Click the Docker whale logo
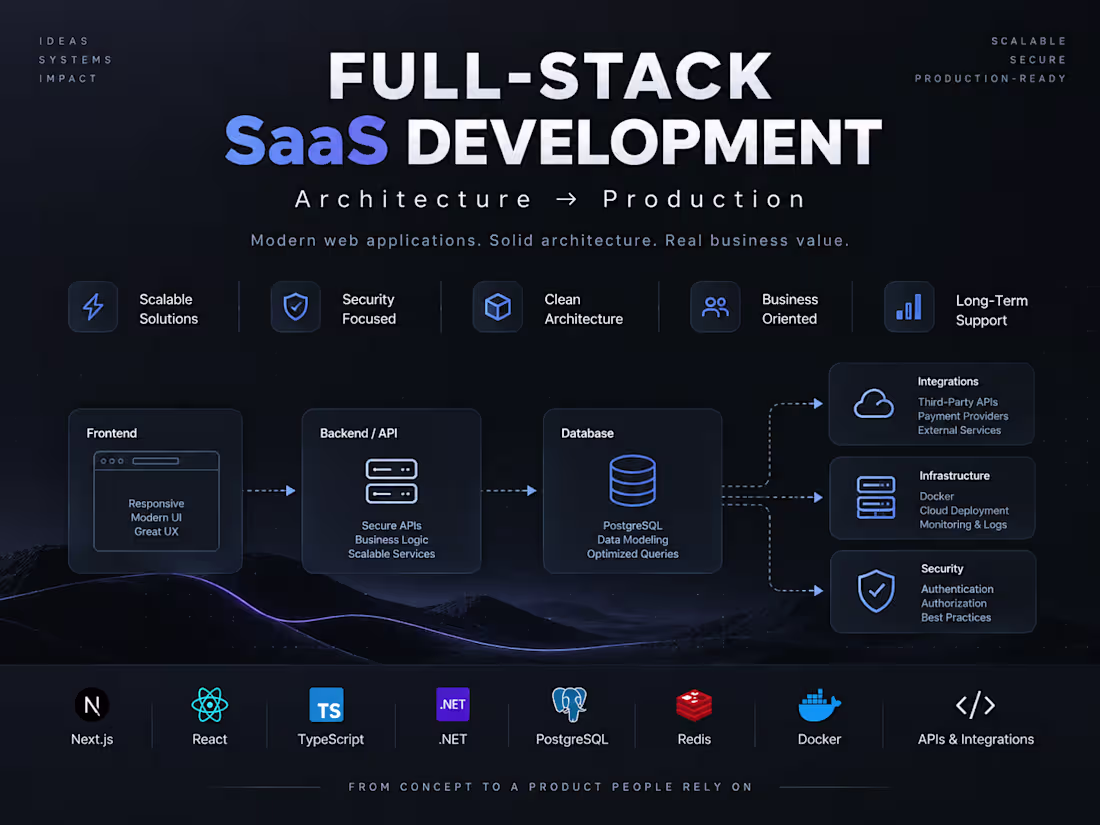The height and width of the screenshot is (825, 1100). click(x=819, y=705)
